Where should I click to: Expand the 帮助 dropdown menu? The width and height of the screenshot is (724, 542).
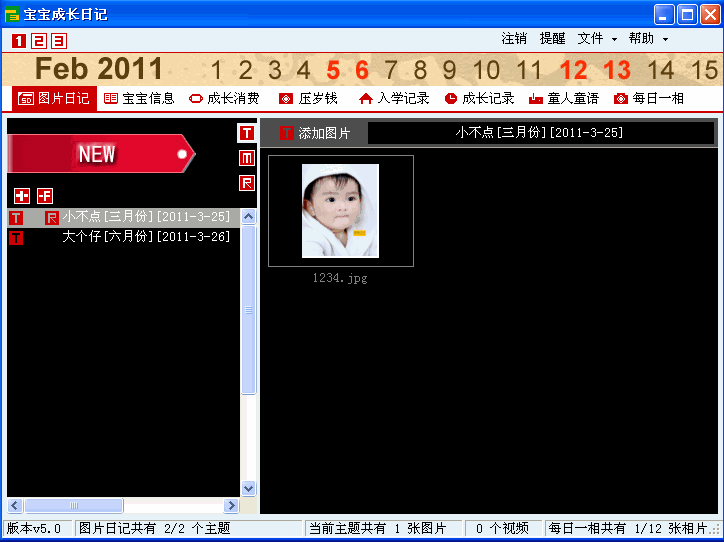648,39
